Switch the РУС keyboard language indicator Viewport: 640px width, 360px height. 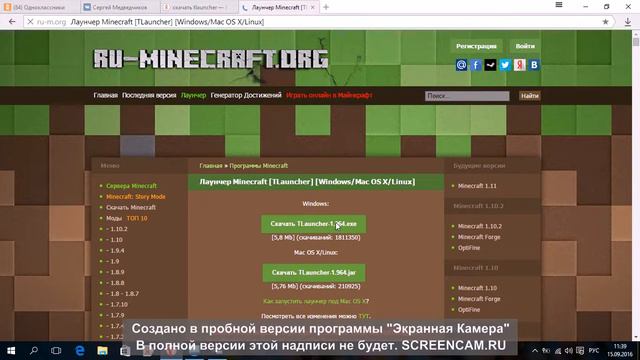594,351
